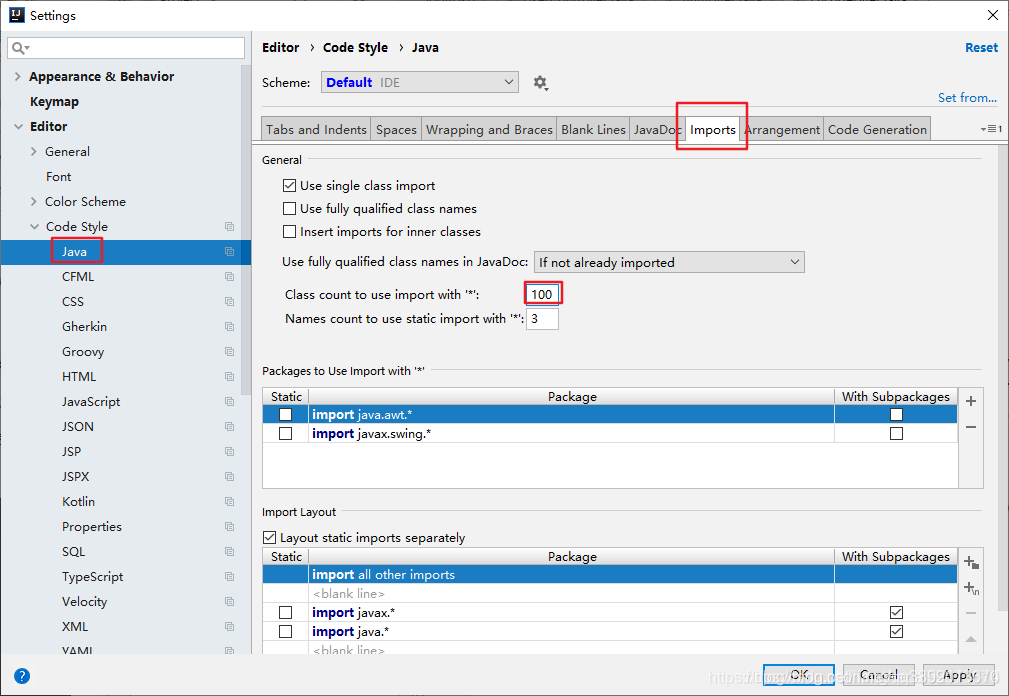Viewport: 1009px width, 696px height.
Task: Click copy icon beside JSON
Action: (x=229, y=426)
